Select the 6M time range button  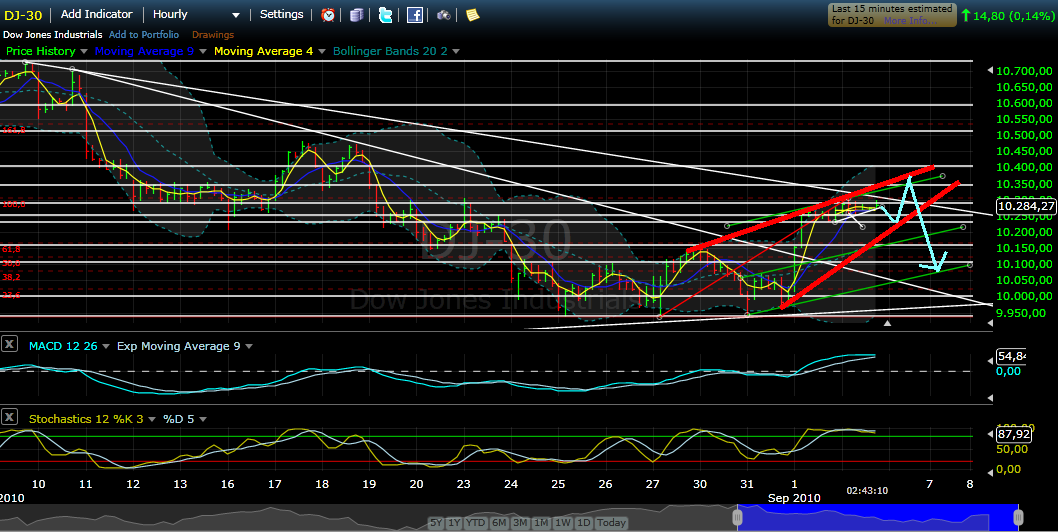click(x=499, y=523)
